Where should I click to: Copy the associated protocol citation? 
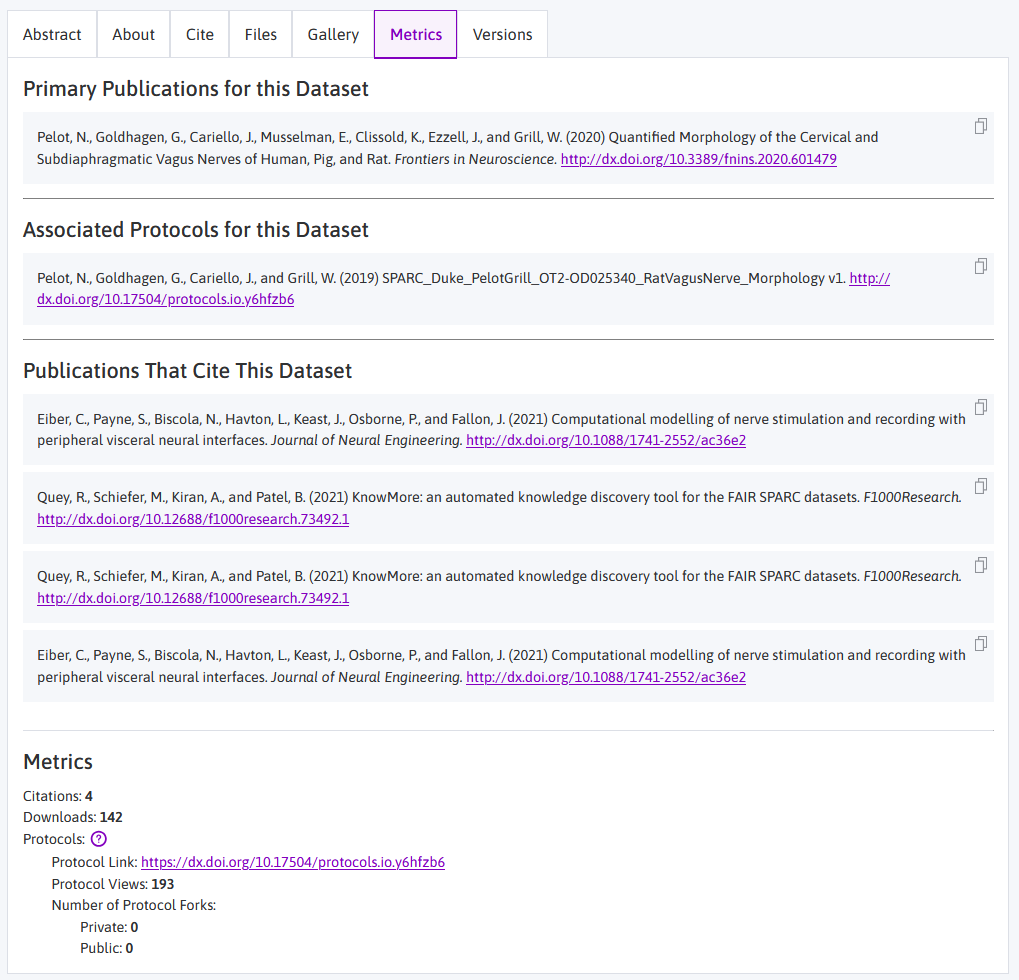pyautogui.click(x=981, y=266)
